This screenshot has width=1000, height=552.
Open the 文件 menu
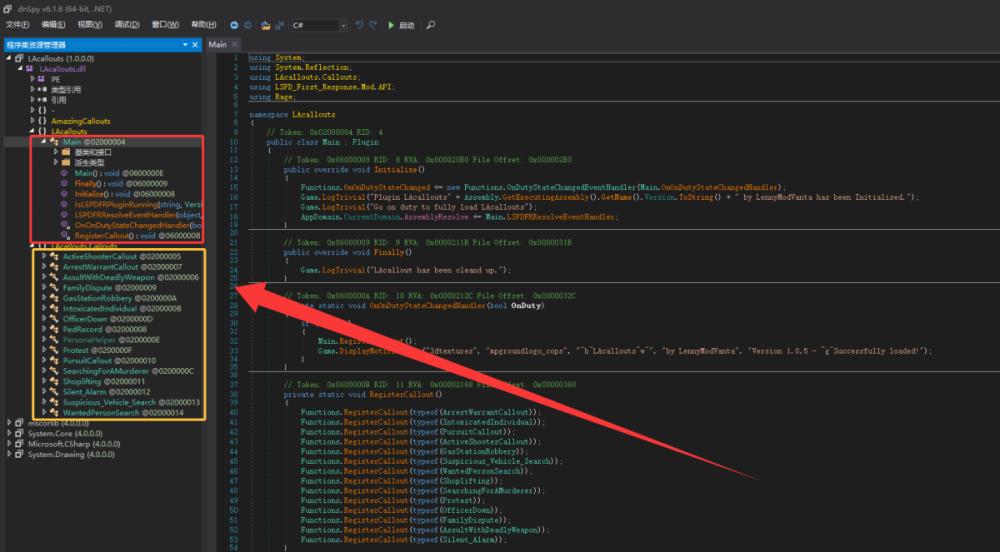click(x=17, y=25)
